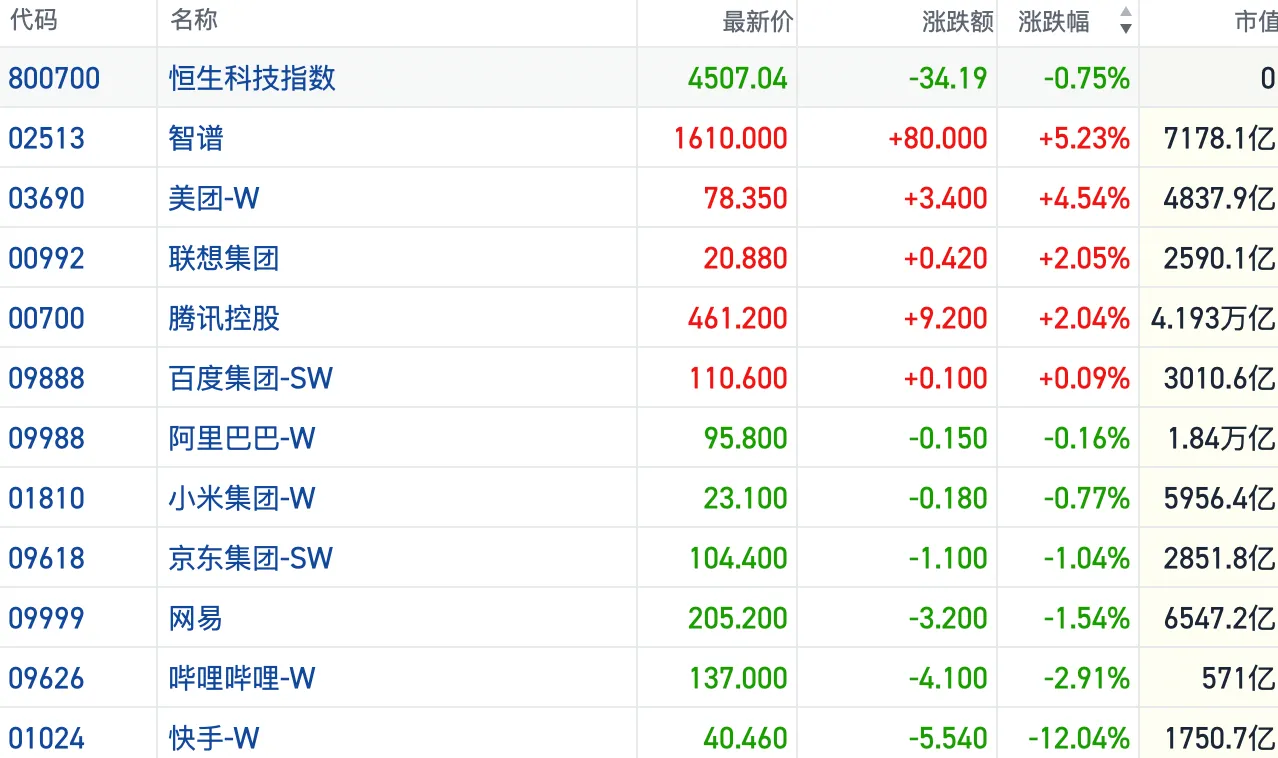Select 网易 price 205.200
Viewport: 1278px width, 758px height.
click(738, 618)
